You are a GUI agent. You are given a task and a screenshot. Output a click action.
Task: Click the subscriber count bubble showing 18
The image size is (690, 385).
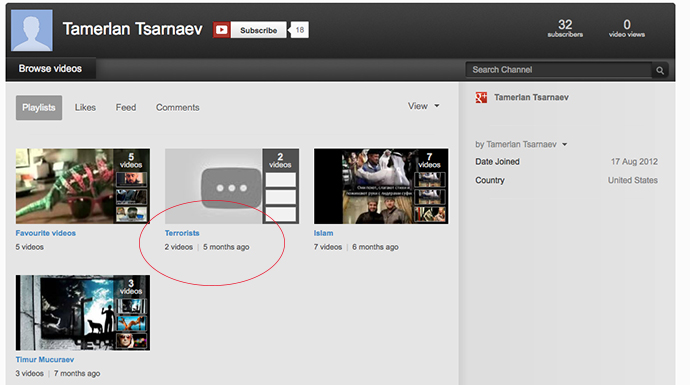pos(299,30)
